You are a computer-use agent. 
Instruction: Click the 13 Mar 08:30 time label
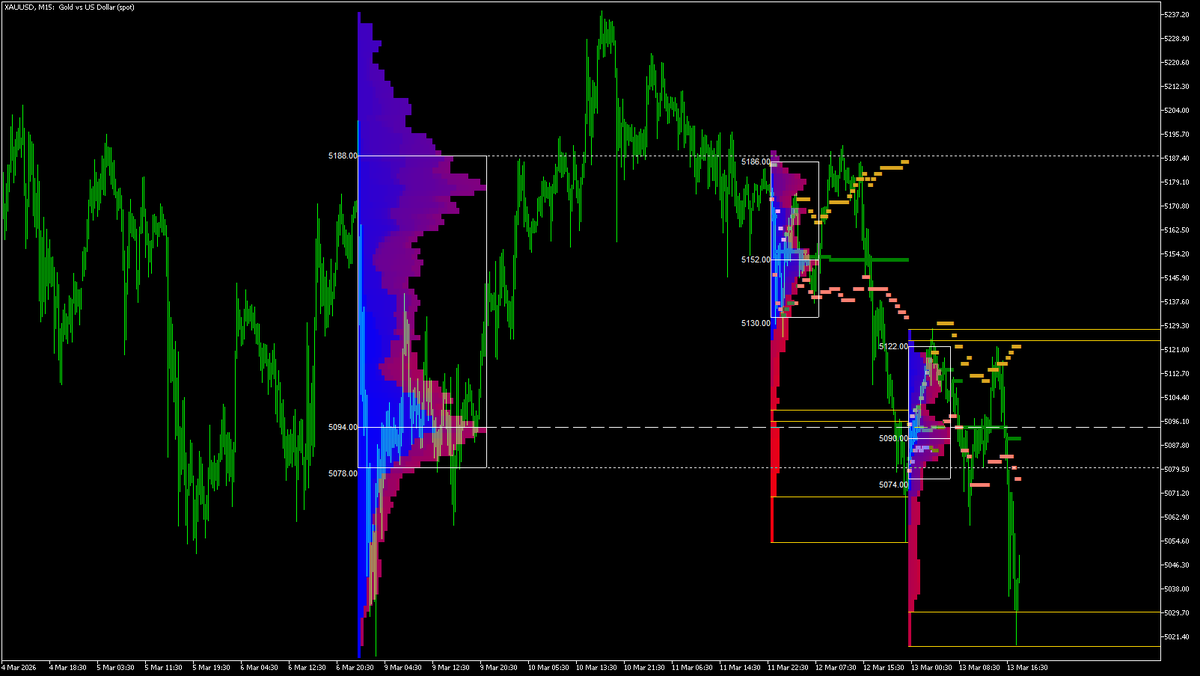pos(981,666)
